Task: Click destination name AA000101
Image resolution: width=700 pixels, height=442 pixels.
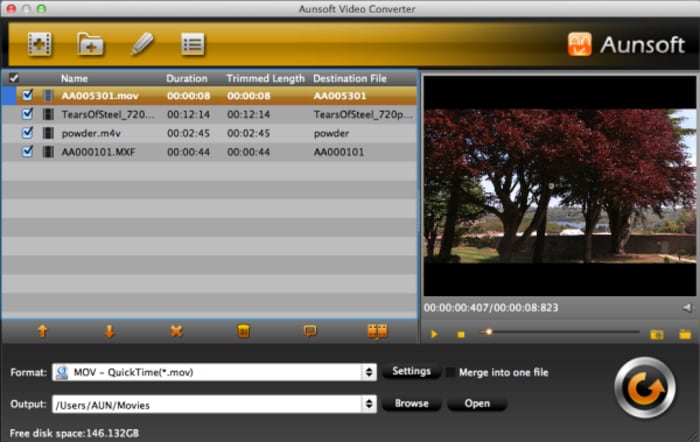Action: (x=339, y=152)
